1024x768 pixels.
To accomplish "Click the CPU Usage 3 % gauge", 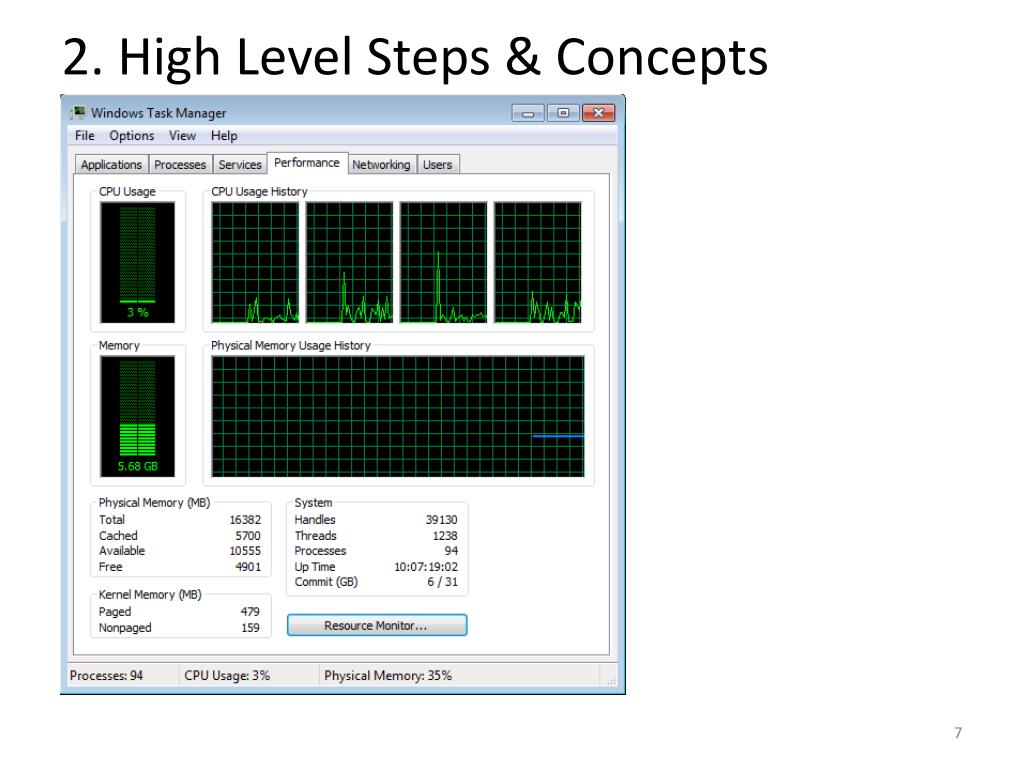I will click(137, 262).
